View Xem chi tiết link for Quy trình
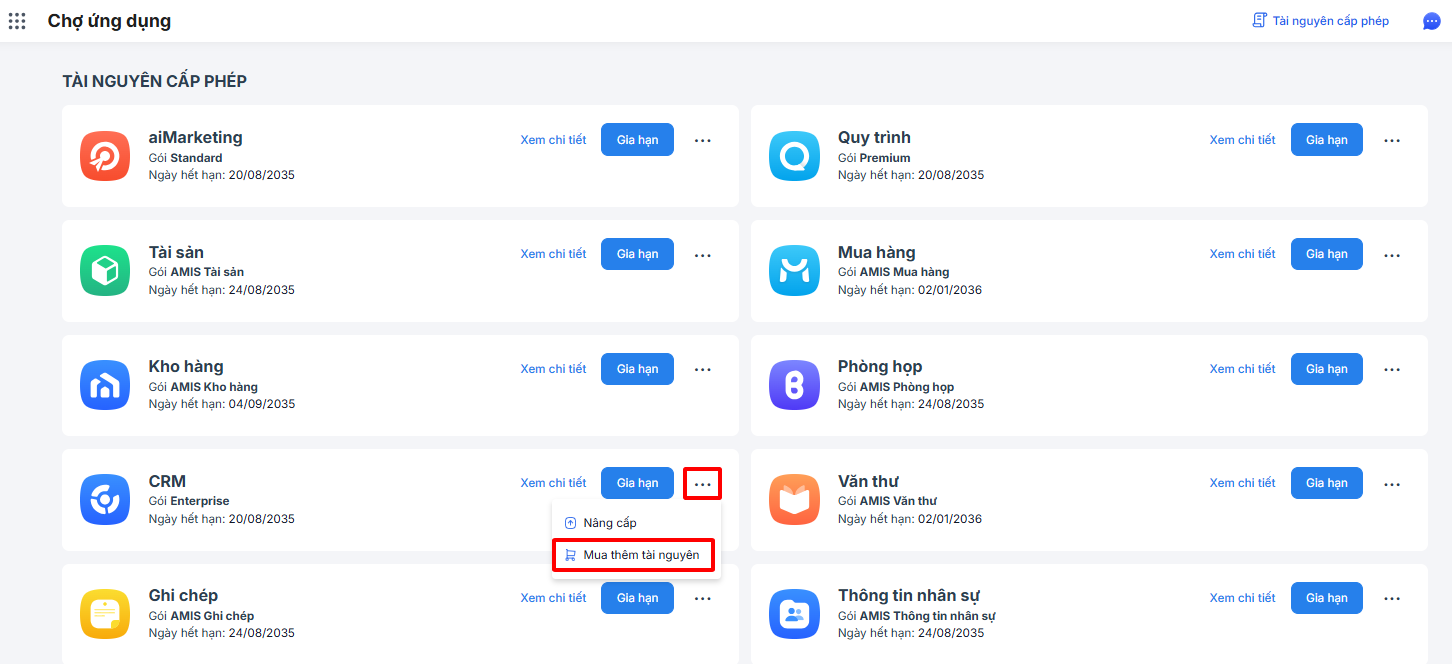The image size is (1452, 664). click(x=1242, y=140)
